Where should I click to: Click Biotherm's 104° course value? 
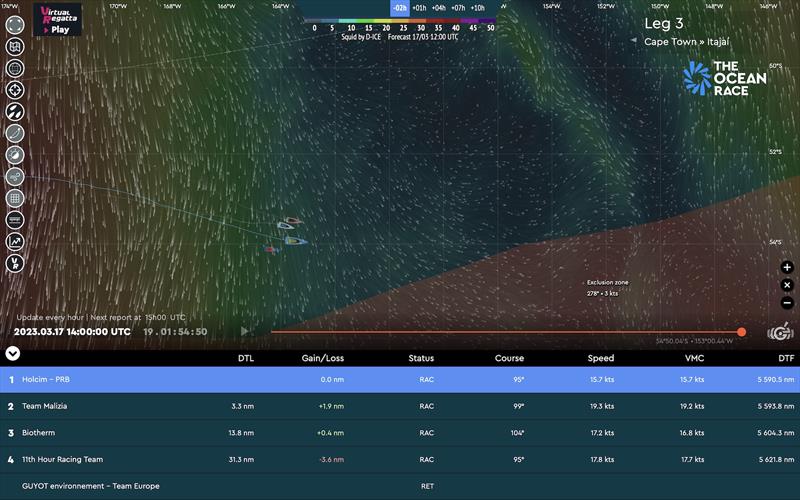point(517,433)
